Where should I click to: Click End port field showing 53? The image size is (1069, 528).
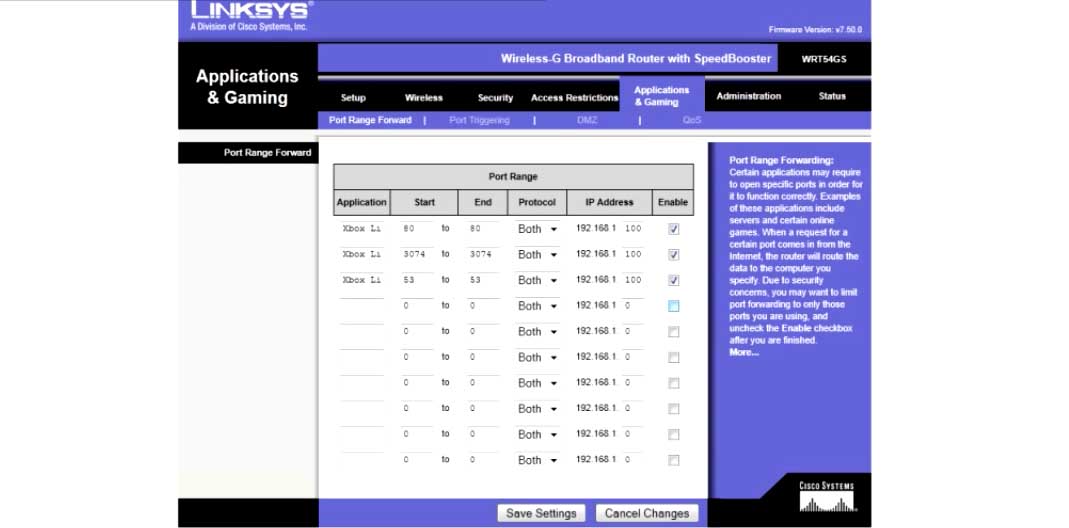pos(483,280)
